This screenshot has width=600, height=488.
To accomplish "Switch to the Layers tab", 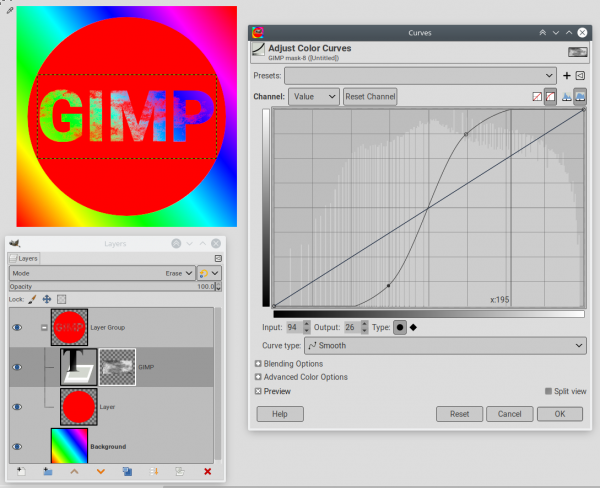I will point(24,259).
